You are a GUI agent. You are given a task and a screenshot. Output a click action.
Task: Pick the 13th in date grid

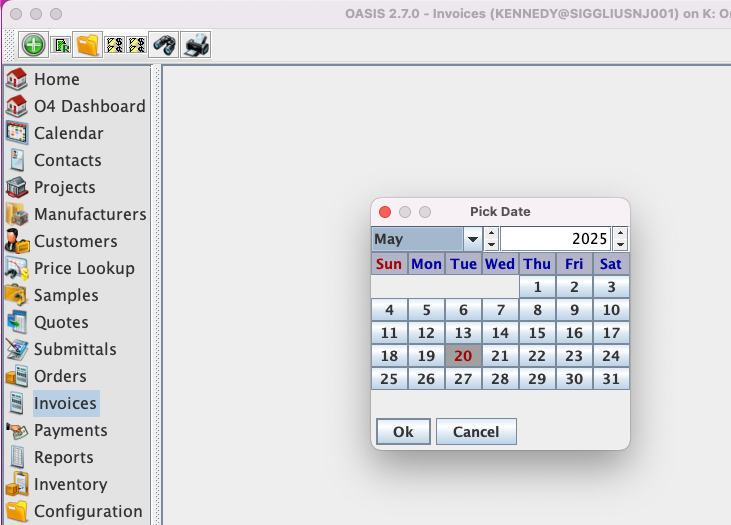tap(463, 333)
